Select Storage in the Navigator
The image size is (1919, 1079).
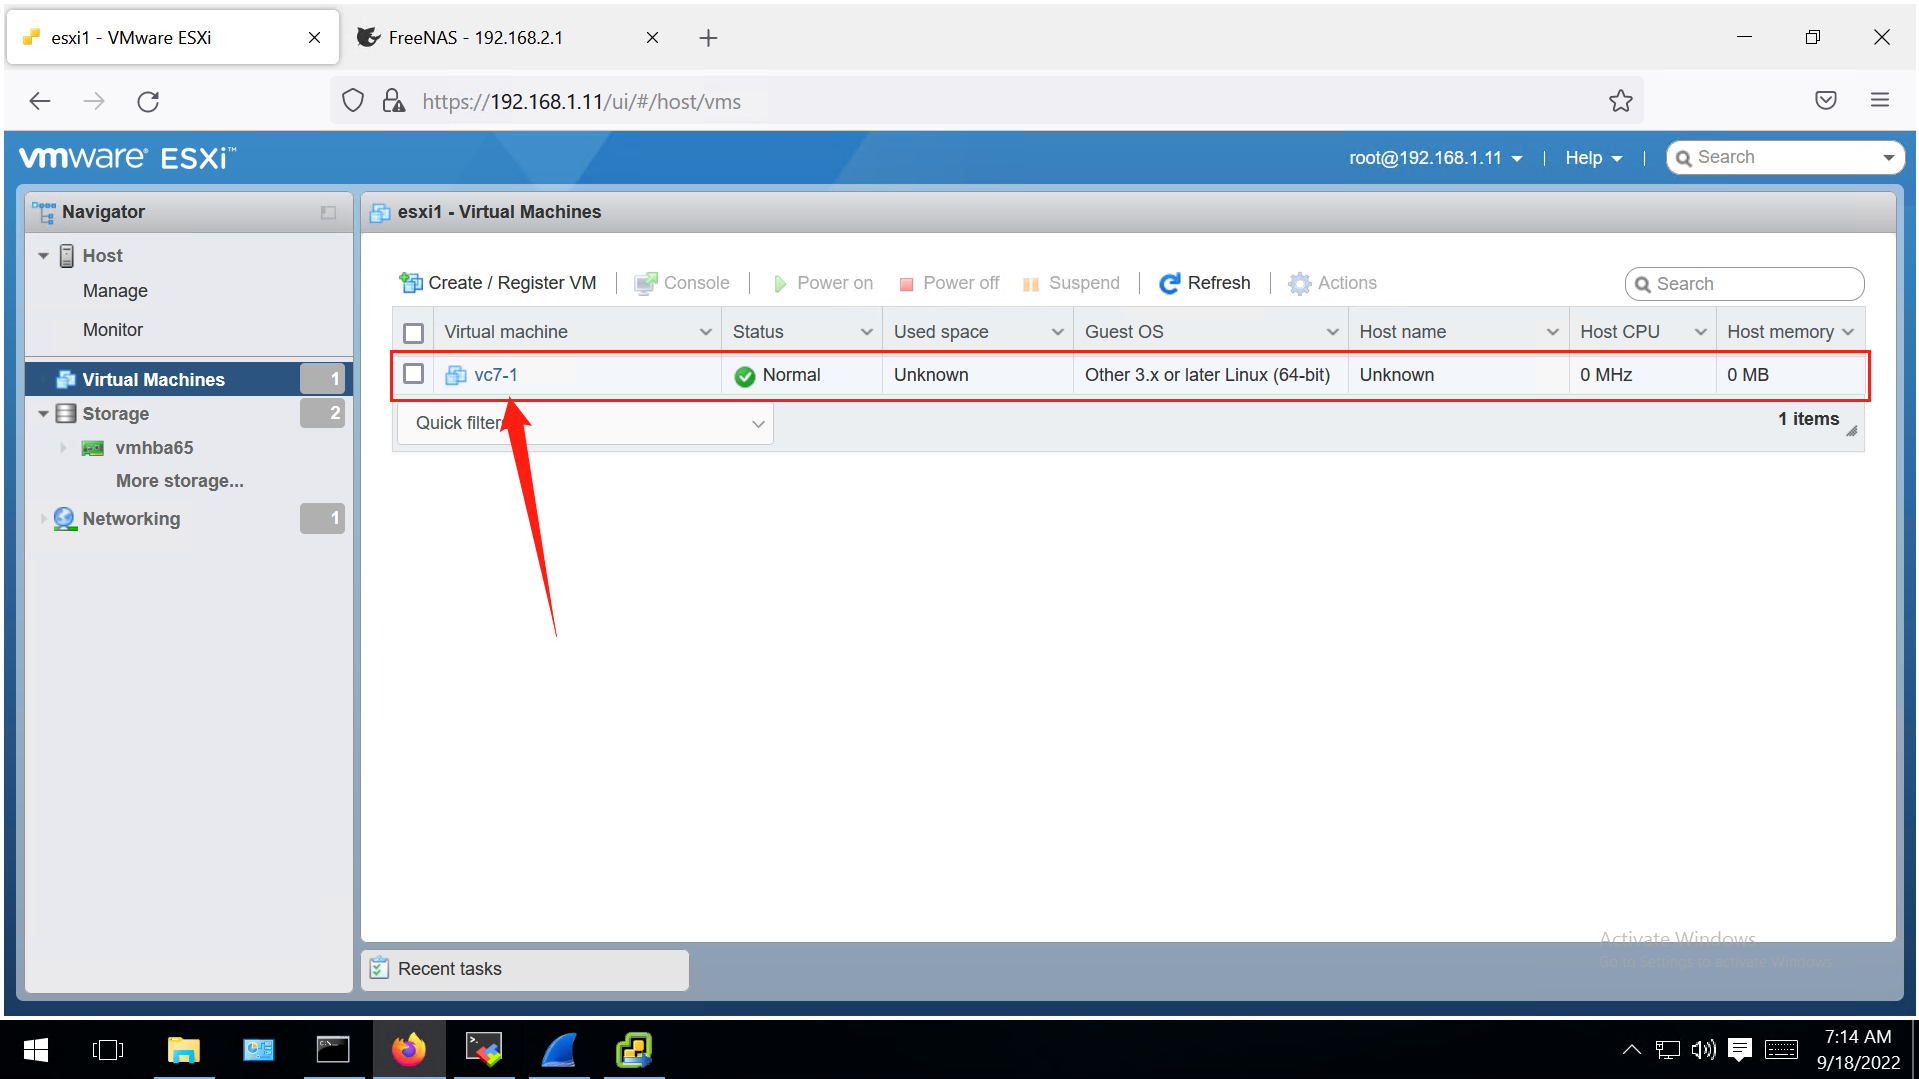115,414
